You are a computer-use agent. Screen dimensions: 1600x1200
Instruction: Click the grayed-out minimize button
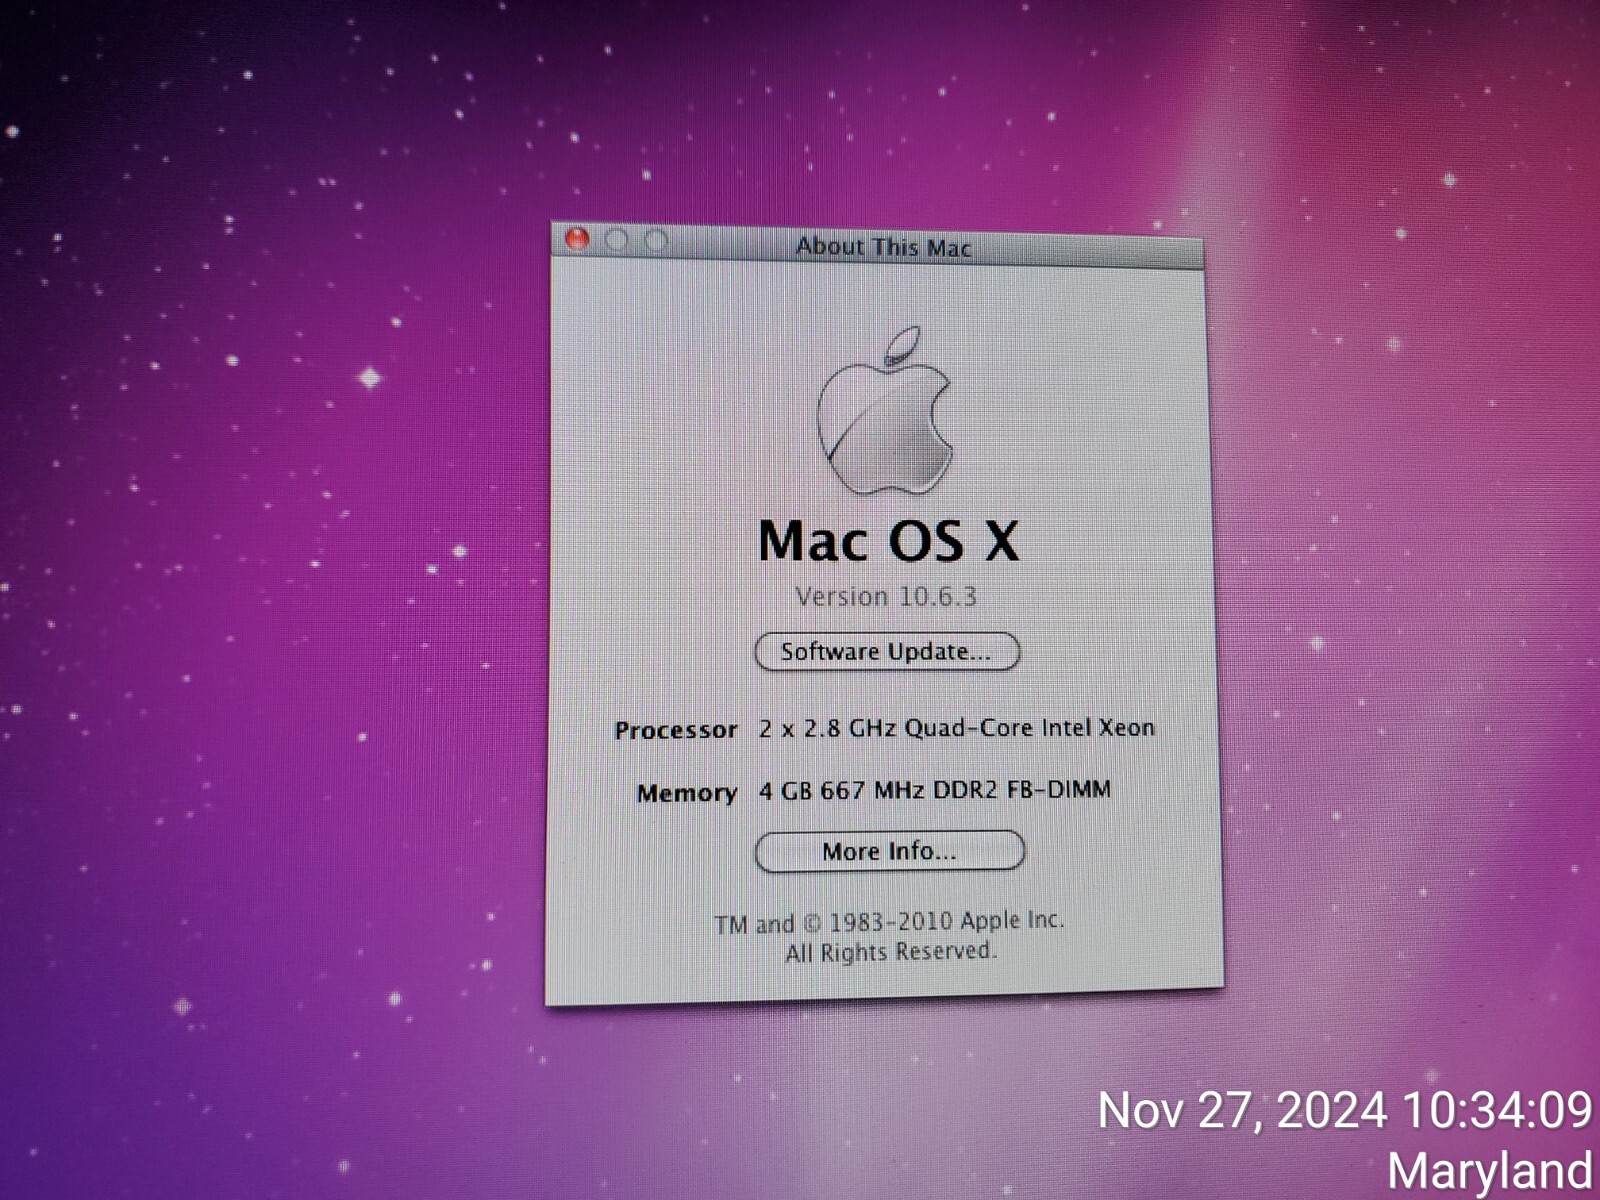(x=616, y=240)
